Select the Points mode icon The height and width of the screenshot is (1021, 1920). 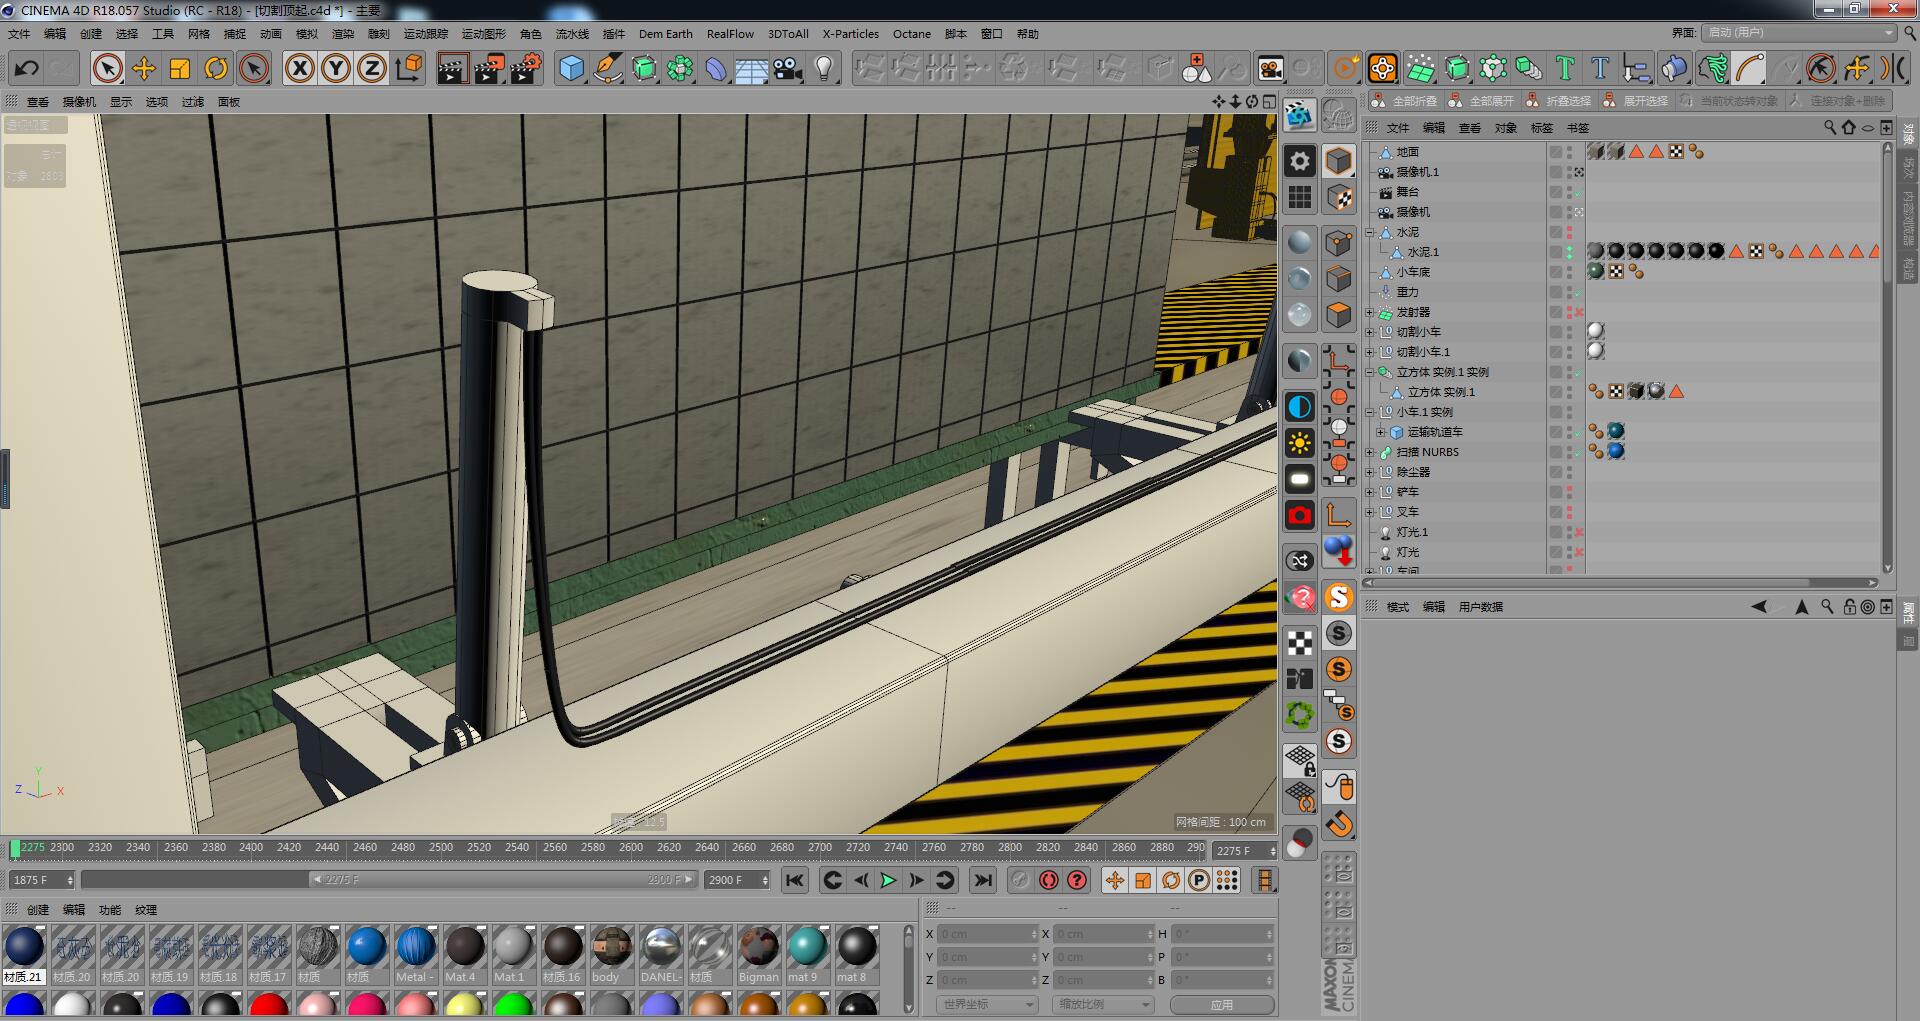(x=1339, y=243)
